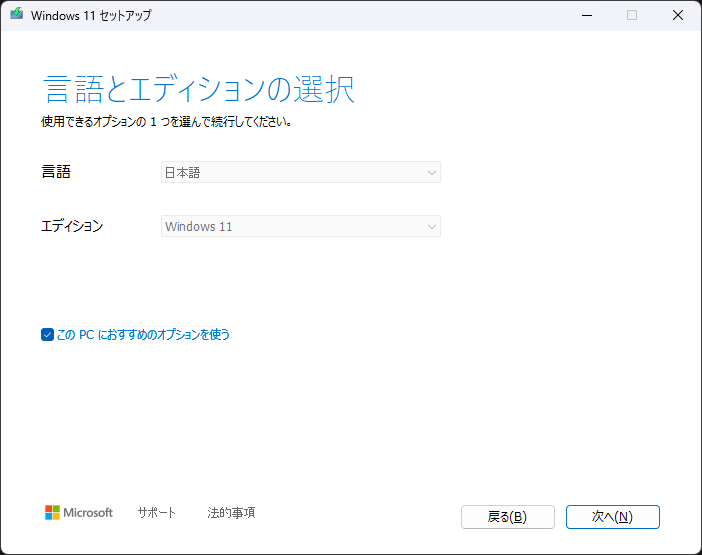The width and height of the screenshot is (702, 555).
Task: Click the エディション field label
Action: (x=72, y=226)
